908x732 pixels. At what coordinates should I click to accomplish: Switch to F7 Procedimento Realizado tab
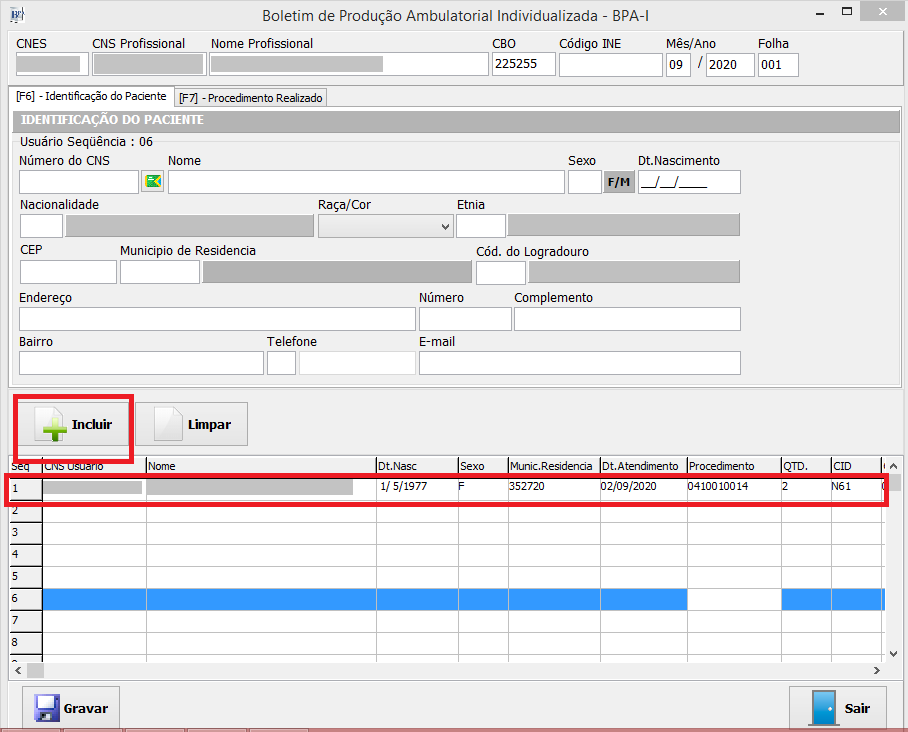tap(252, 98)
